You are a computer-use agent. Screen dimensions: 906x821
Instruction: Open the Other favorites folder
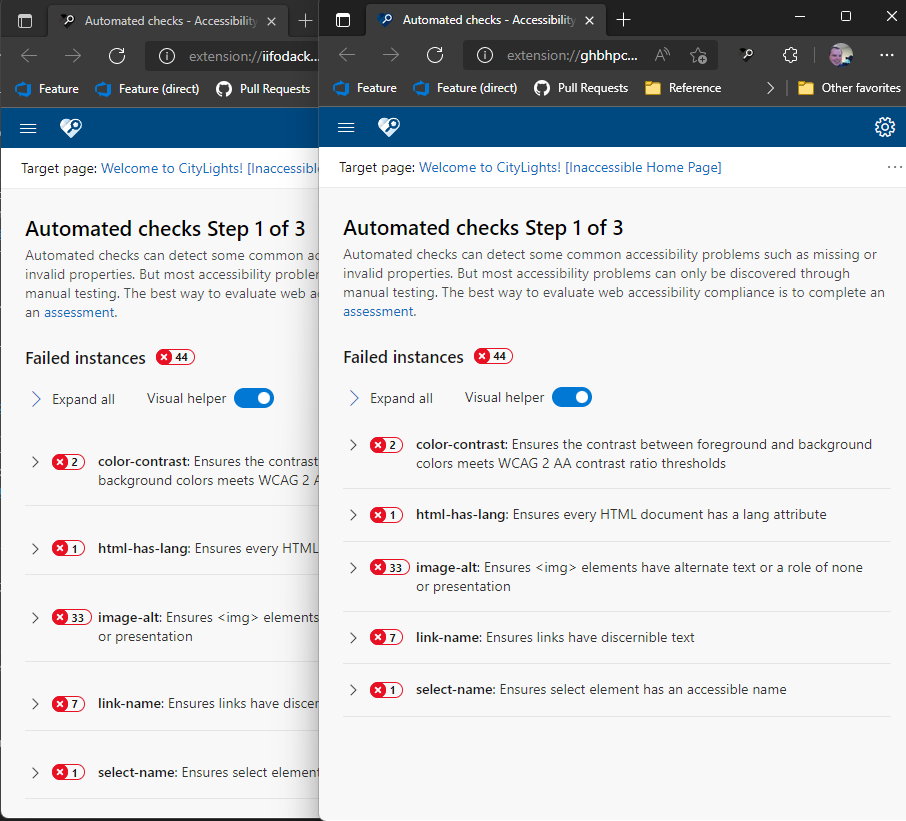pos(849,88)
